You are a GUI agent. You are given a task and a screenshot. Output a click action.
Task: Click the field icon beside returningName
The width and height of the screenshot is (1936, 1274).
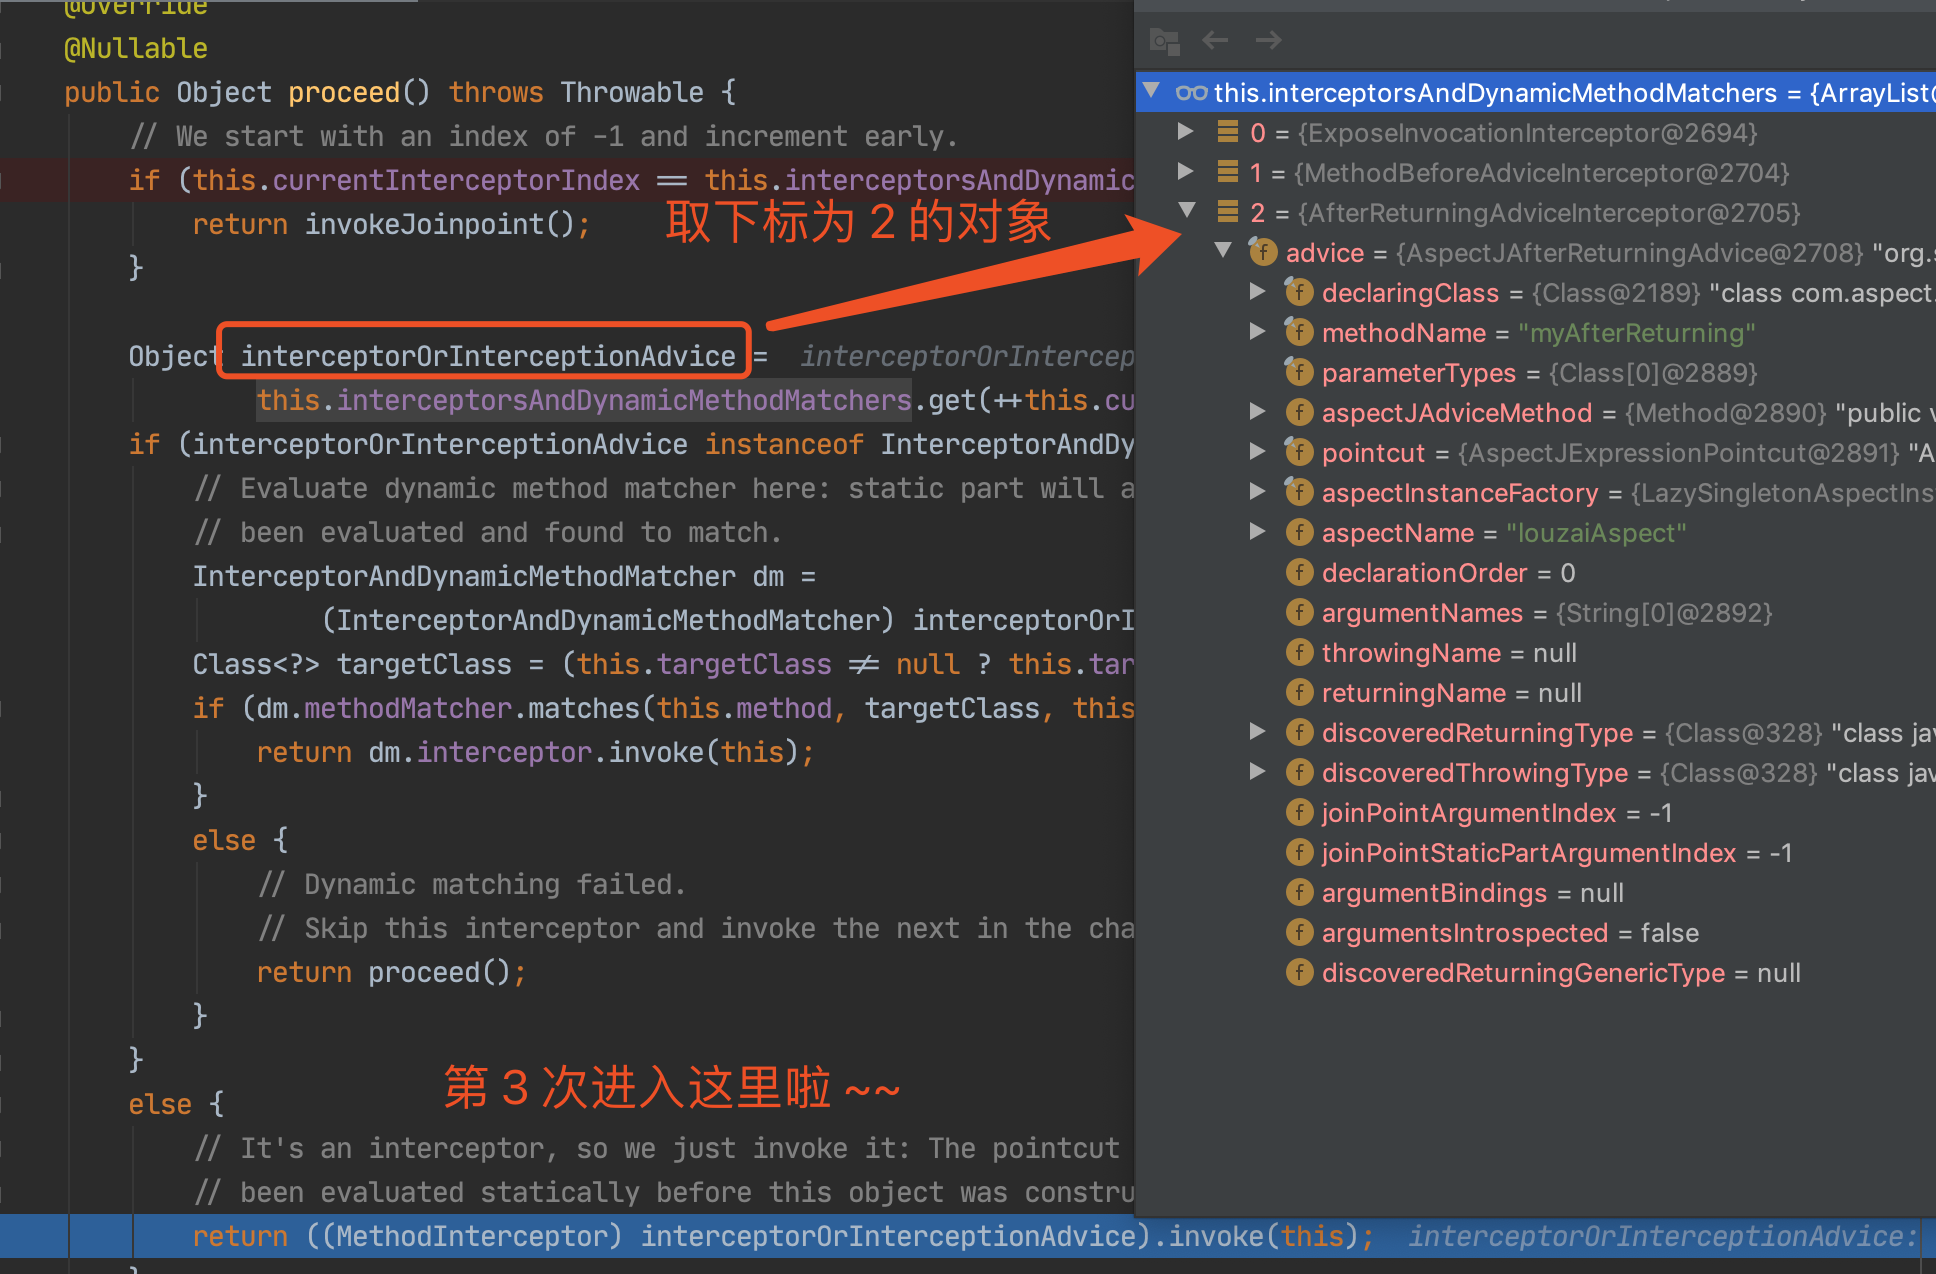coord(1299,692)
